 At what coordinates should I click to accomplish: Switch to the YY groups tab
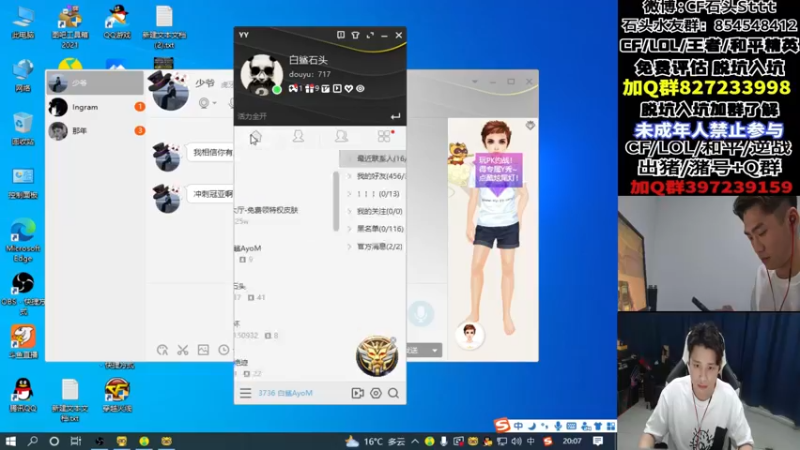341,136
